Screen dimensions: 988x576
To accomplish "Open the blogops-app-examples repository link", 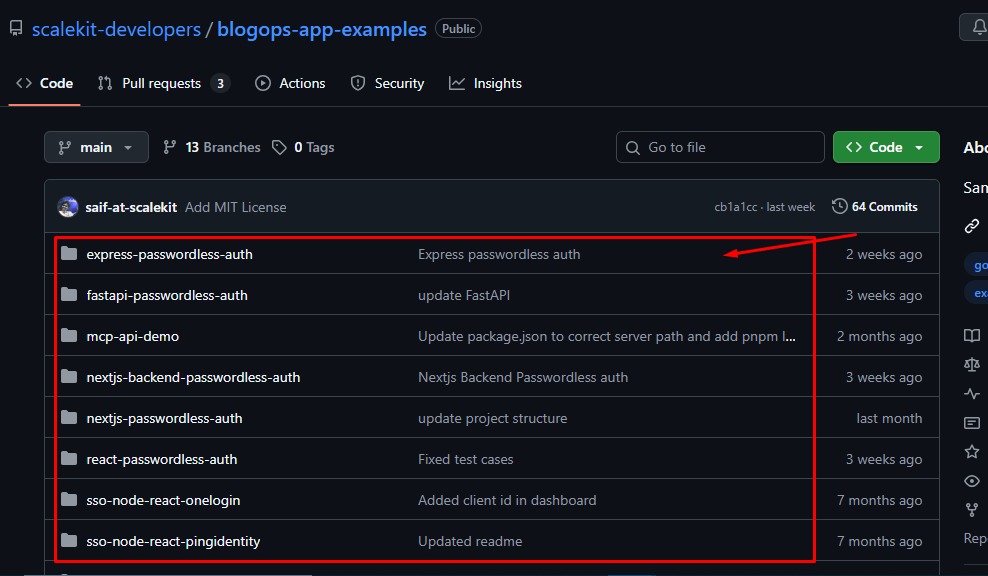I will (321, 29).
